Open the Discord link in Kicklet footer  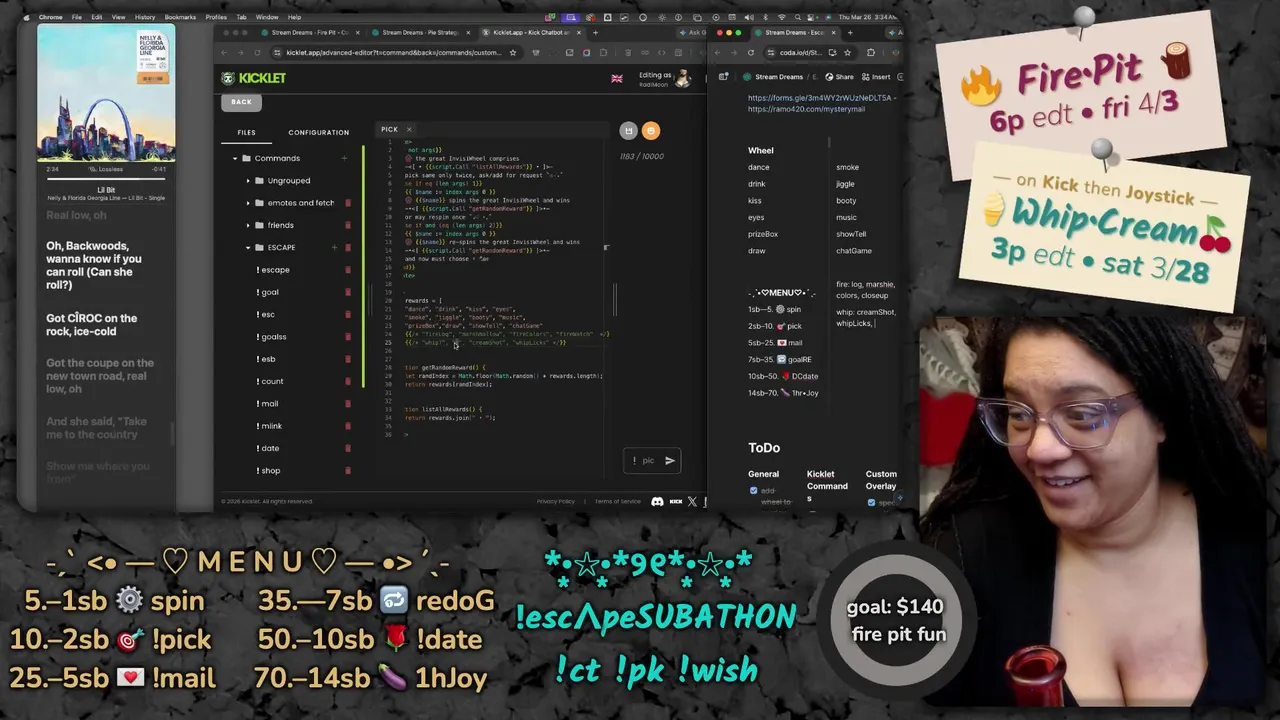(657, 501)
